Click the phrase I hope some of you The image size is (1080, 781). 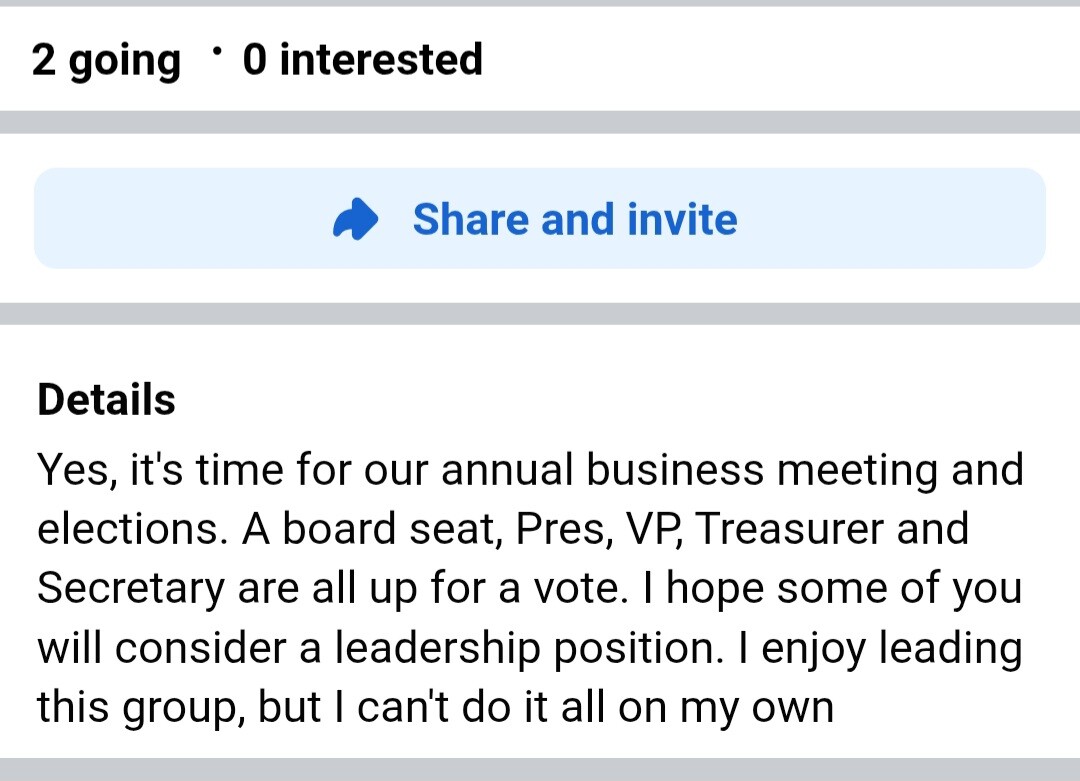click(842, 589)
